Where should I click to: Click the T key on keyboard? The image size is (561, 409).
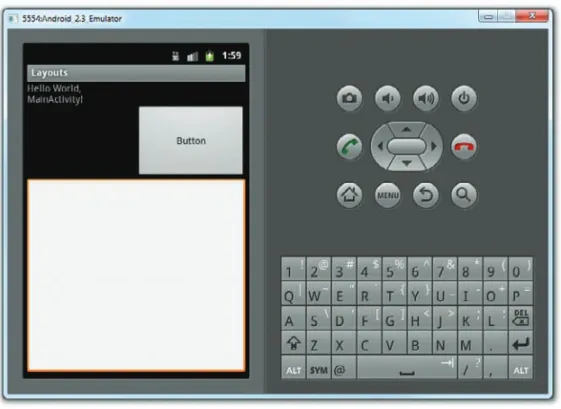point(394,293)
